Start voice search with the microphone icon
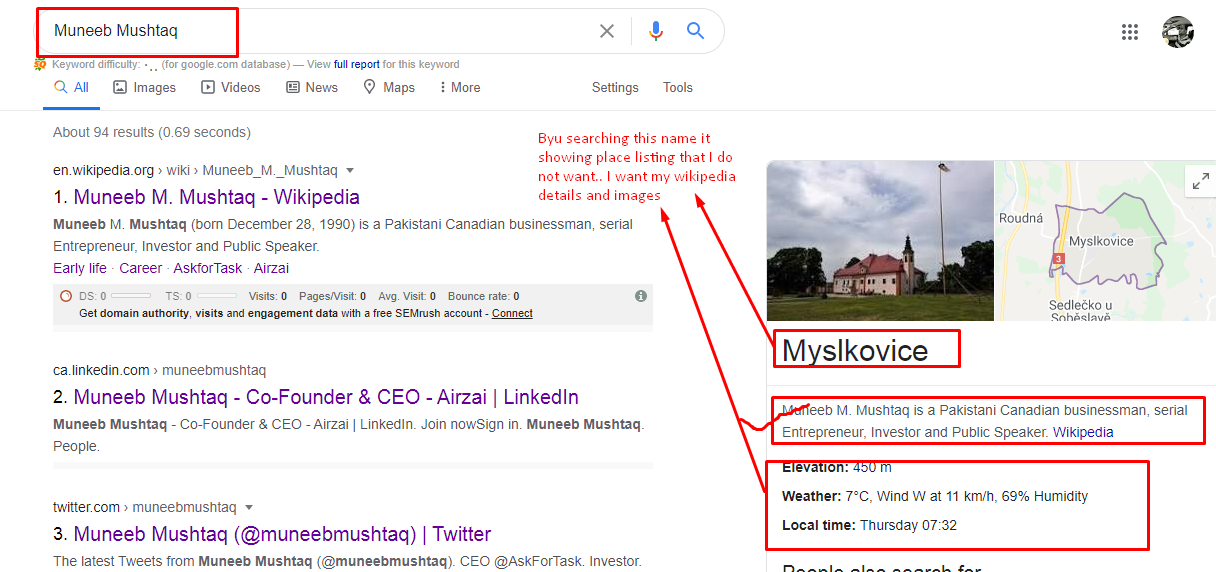Image resolution: width=1216 pixels, height=572 pixels. click(656, 31)
